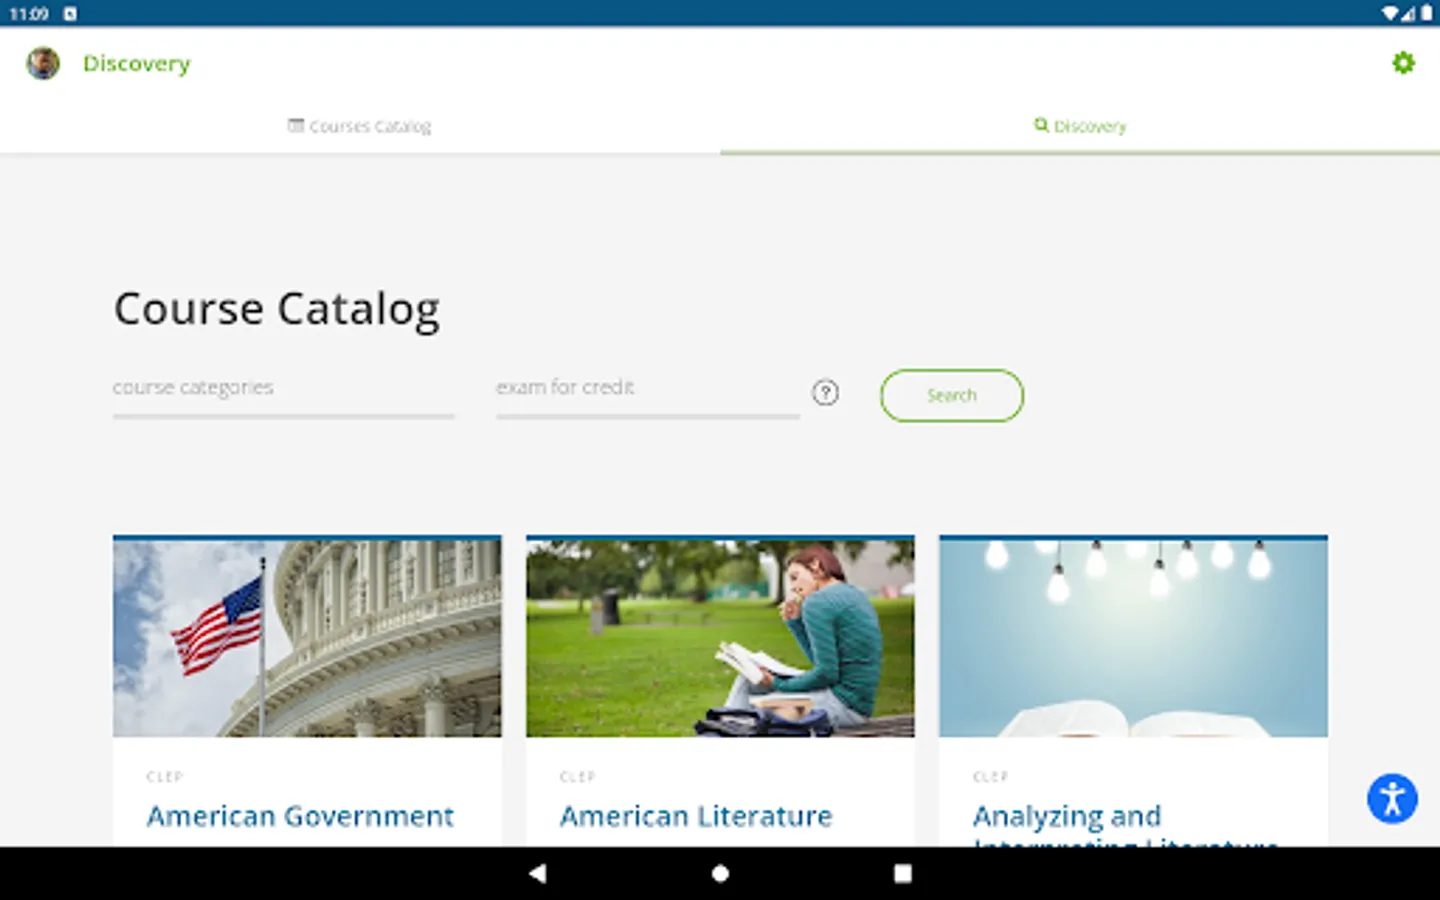Tap the Android back navigation button
This screenshot has width=1440, height=900.
pyautogui.click(x=537, y=873)
